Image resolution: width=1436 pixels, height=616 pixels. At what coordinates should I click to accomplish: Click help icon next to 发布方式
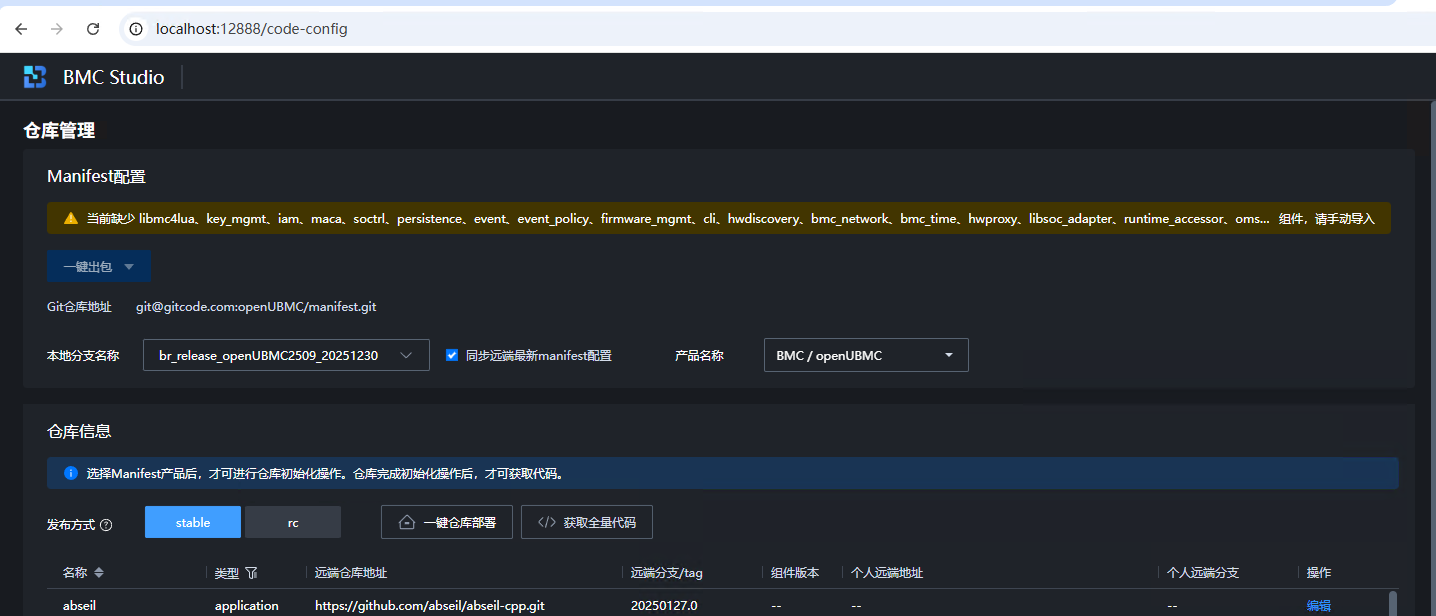click(106, 525)
